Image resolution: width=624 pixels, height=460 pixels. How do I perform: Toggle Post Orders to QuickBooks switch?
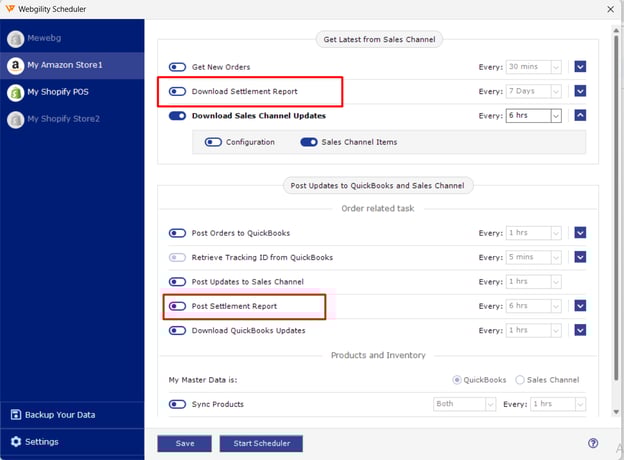(x=177, y=233)
